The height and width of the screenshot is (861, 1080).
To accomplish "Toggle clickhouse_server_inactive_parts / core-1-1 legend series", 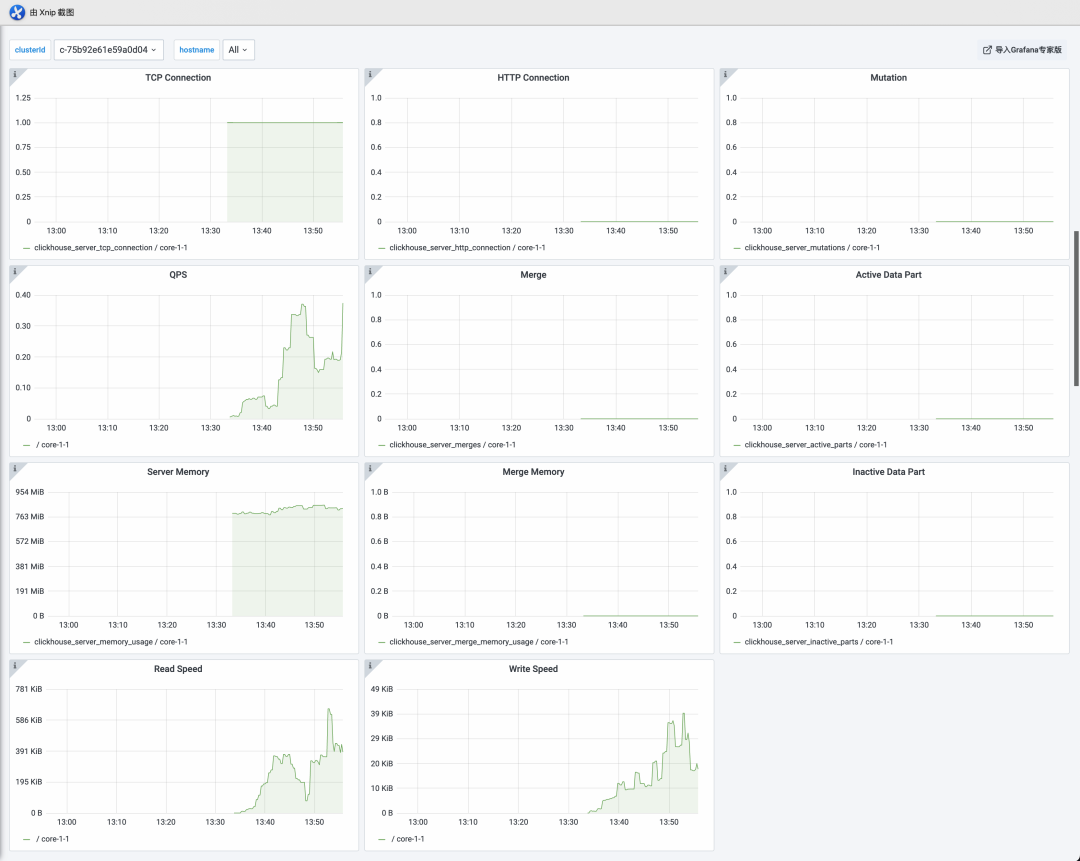I will tap(818, 642).
